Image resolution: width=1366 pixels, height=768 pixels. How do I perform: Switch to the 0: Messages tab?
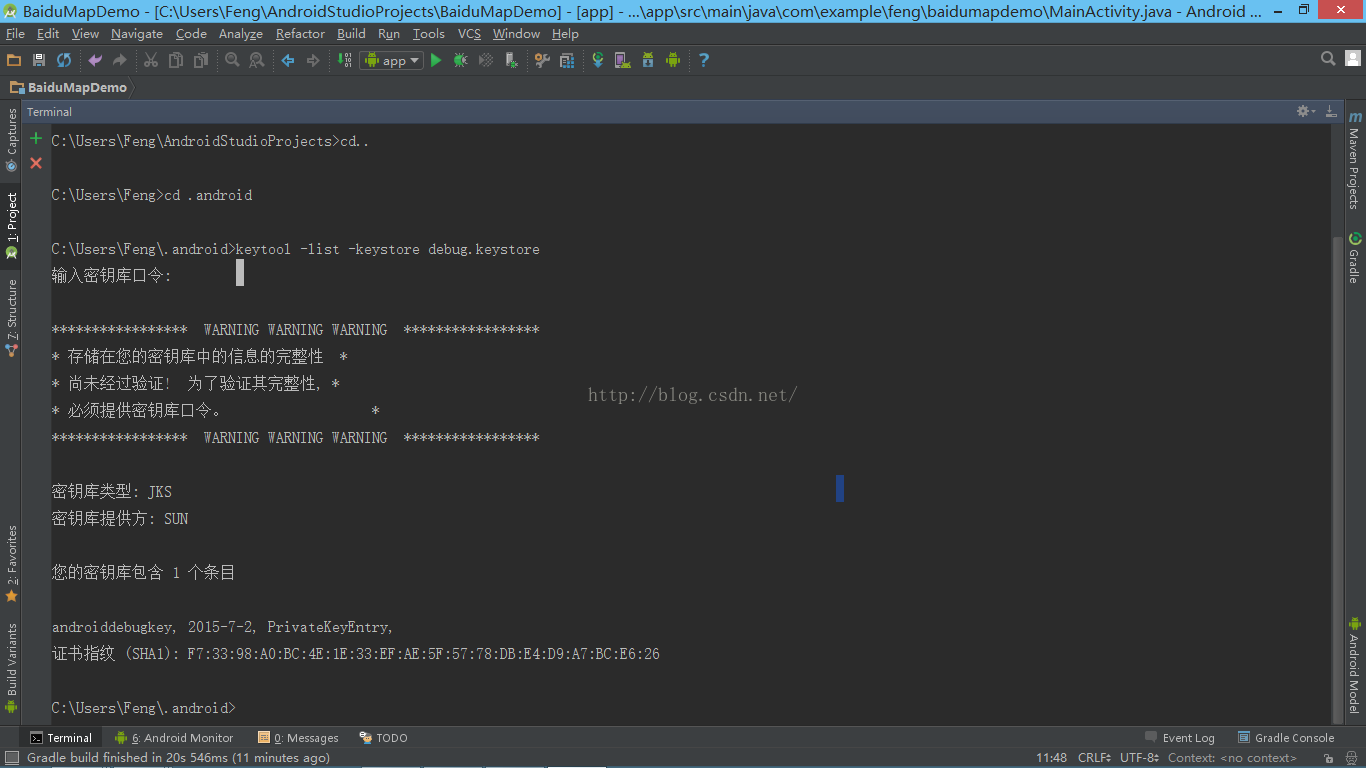(298, 738)
